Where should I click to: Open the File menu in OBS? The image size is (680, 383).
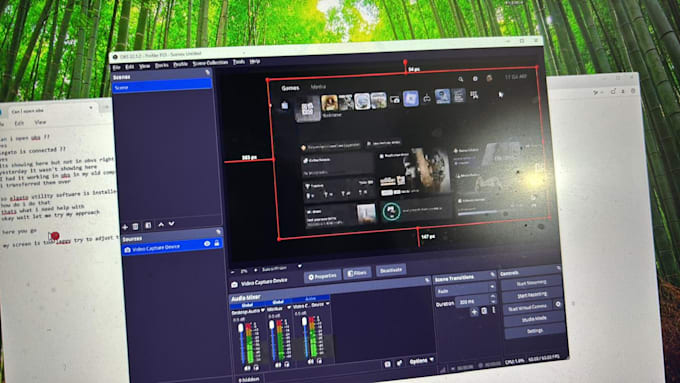click(x=117, y=68)
